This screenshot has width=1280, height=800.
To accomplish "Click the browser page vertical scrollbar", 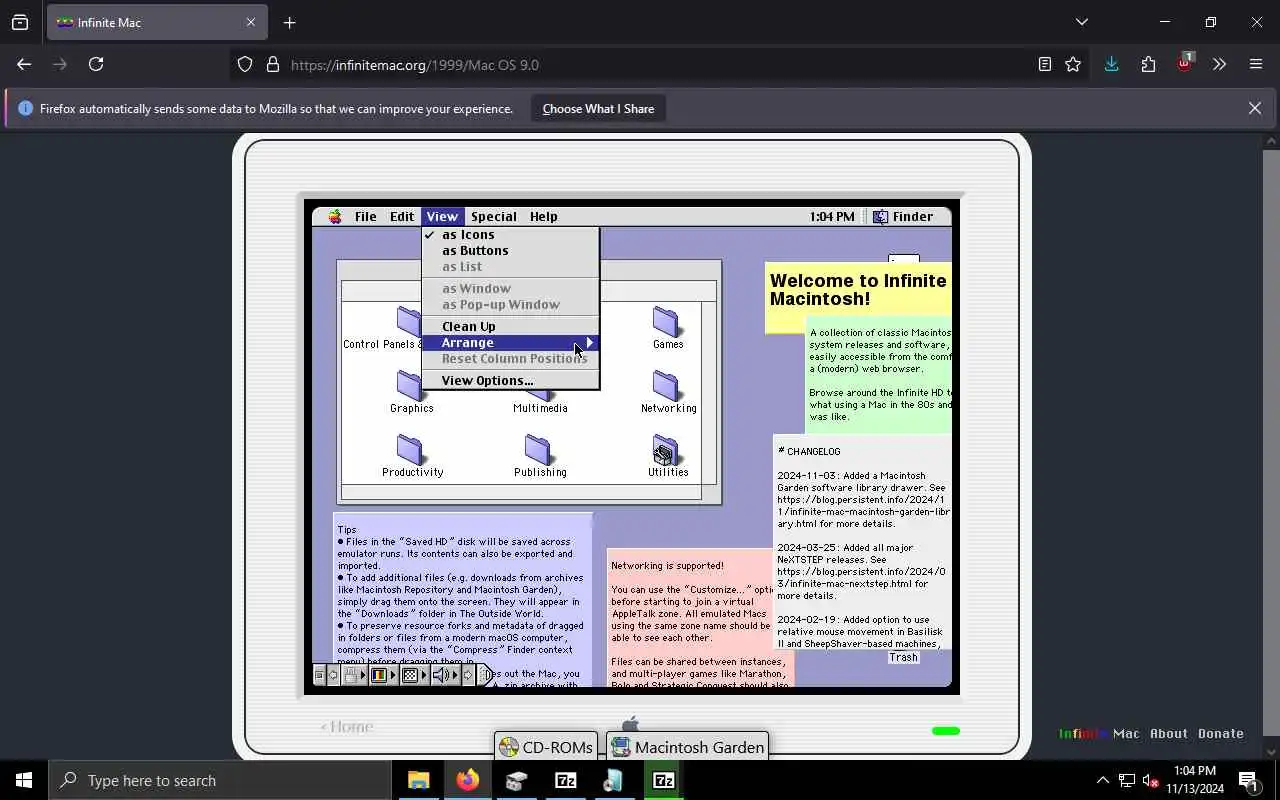I will coord(1271,445).
